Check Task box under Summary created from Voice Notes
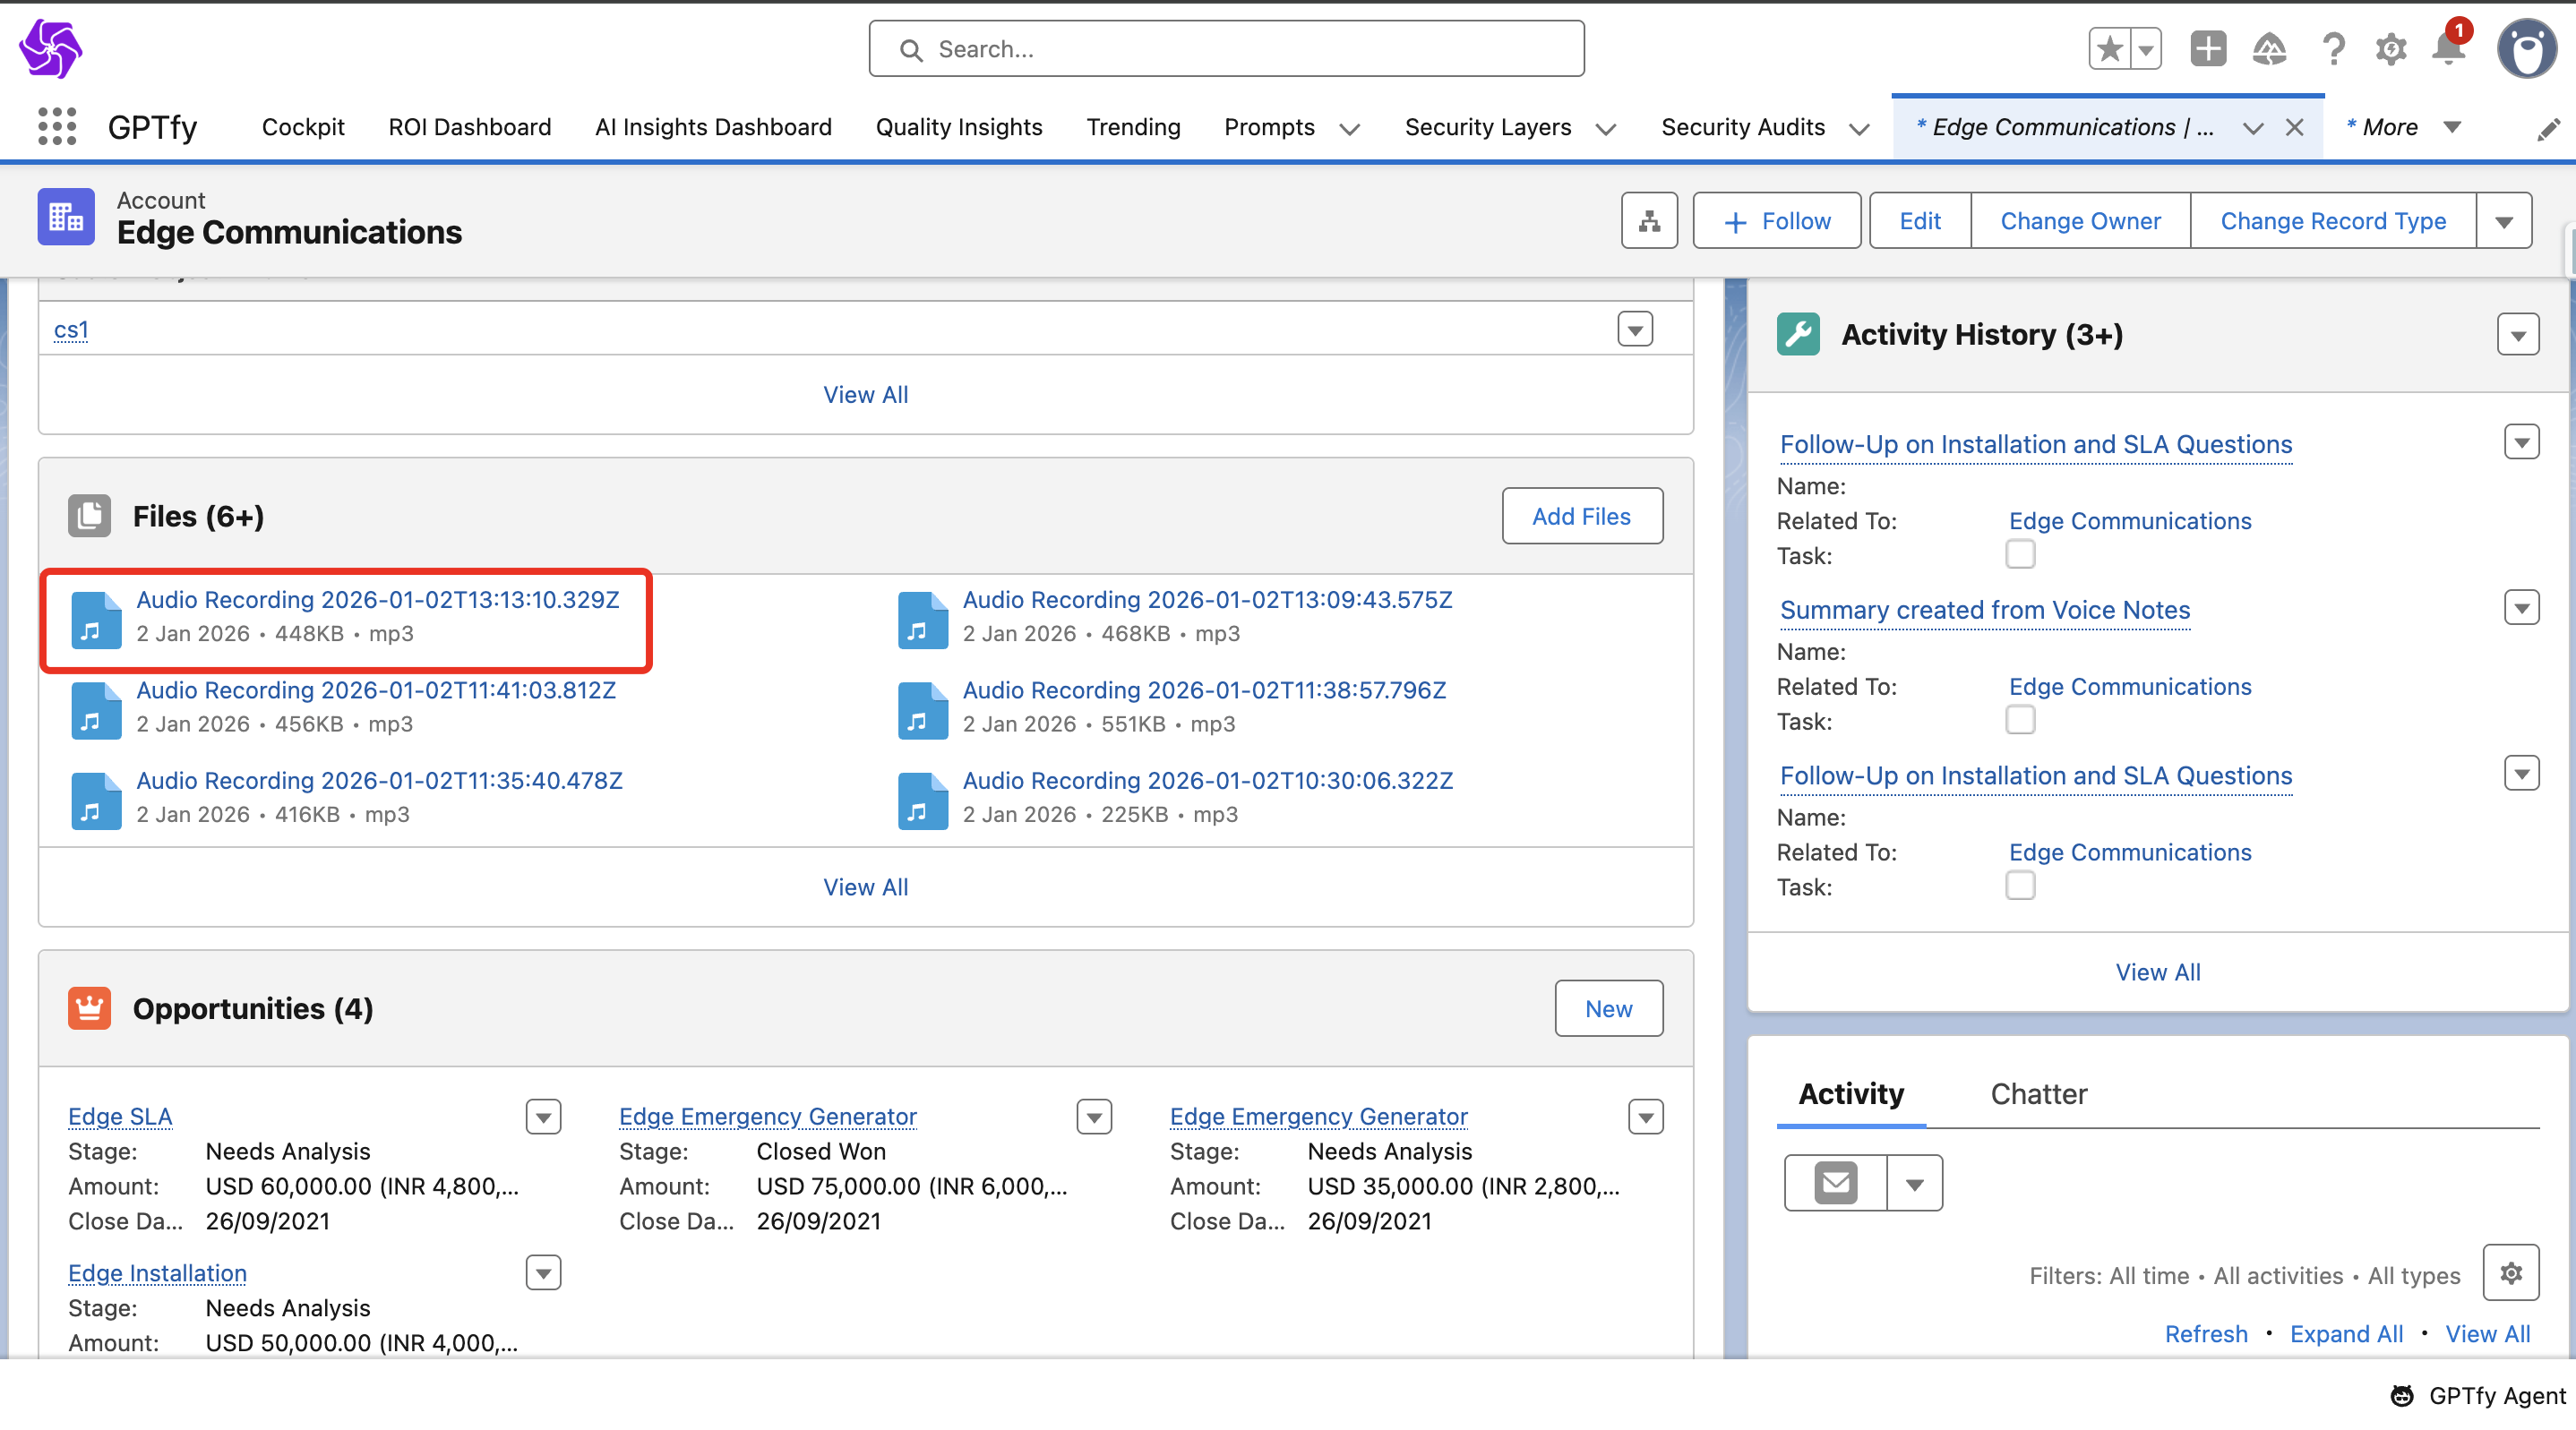The height and width of the screenshot is (1430, 2576). tap(2020, 720)
